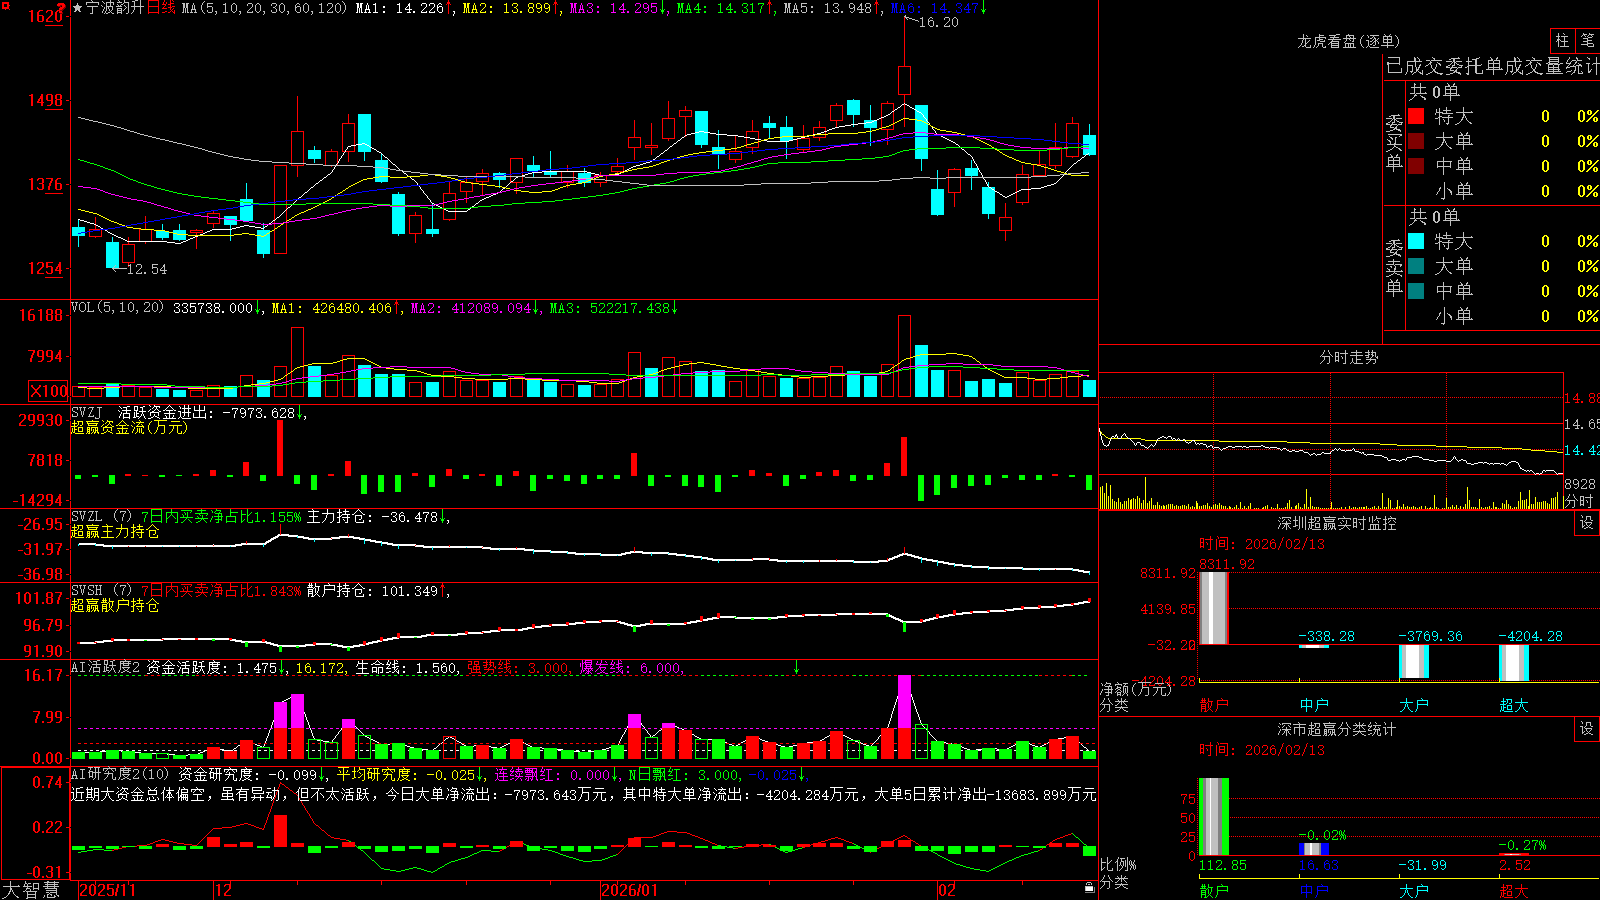Click the teal 中单 sell-order swatch
This screenshot has height=900, width=1600.
[1416, 291]
